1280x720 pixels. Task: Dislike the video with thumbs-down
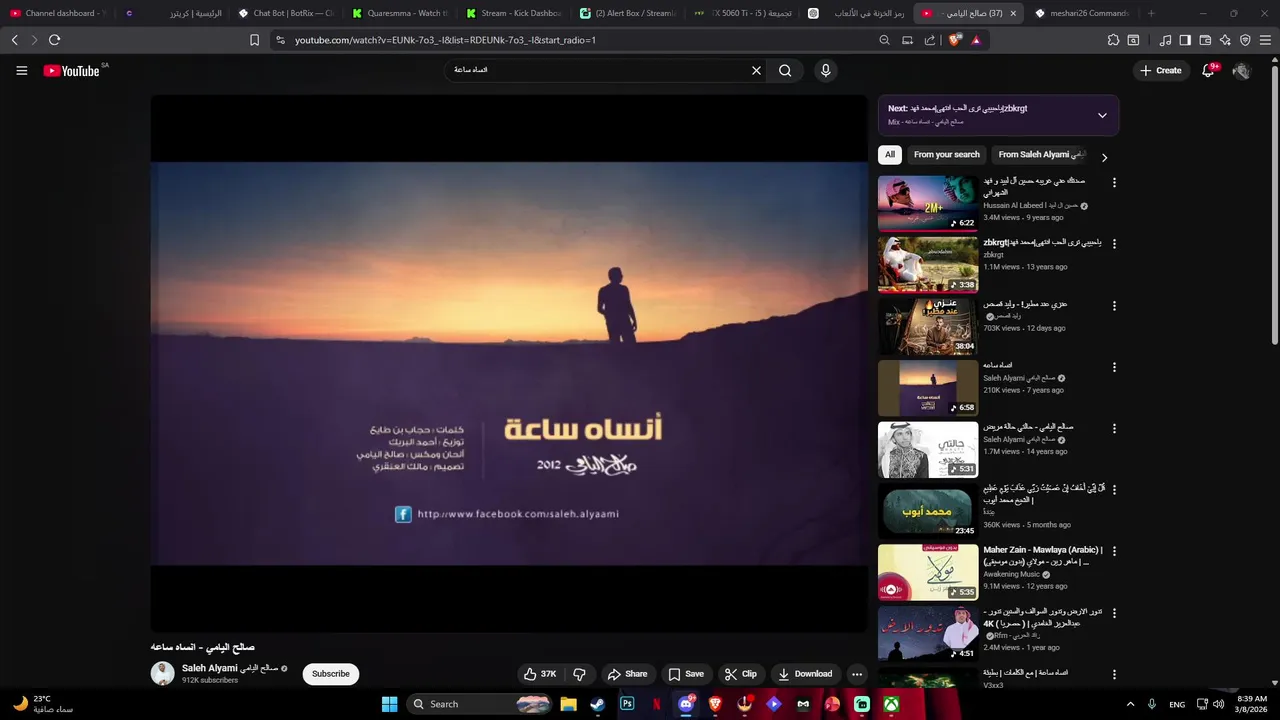pos(579,674)
